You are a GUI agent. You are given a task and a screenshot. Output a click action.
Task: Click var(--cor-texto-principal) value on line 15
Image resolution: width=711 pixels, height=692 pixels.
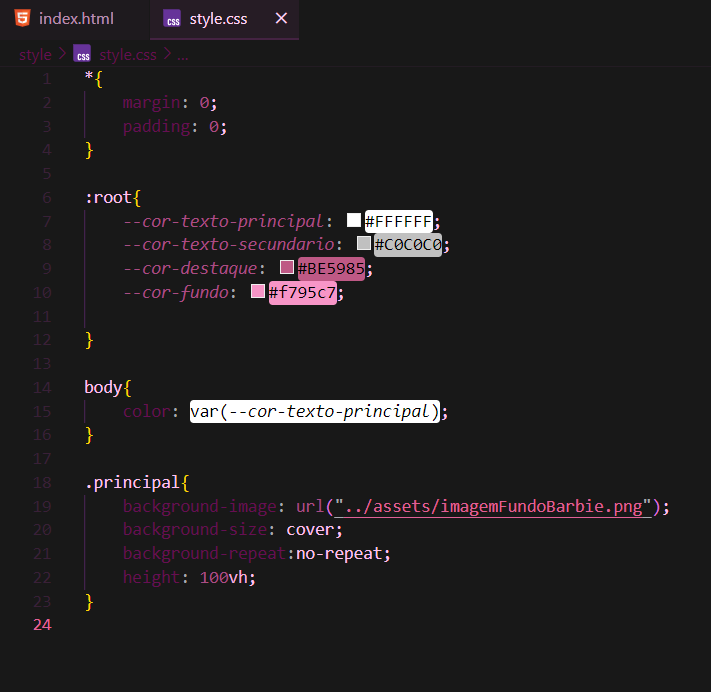(x=315, y=412)
